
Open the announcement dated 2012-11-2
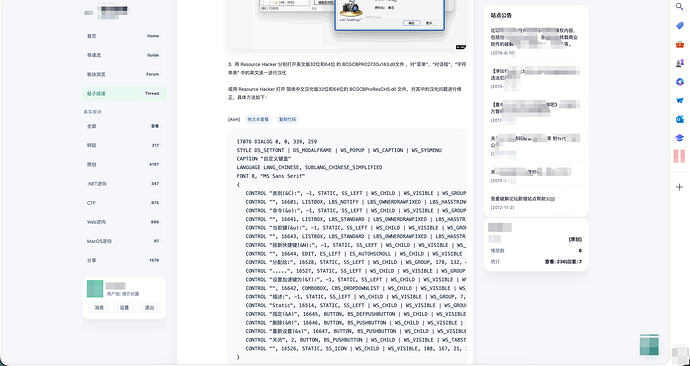pyautogui.click(x=536, y=202)
